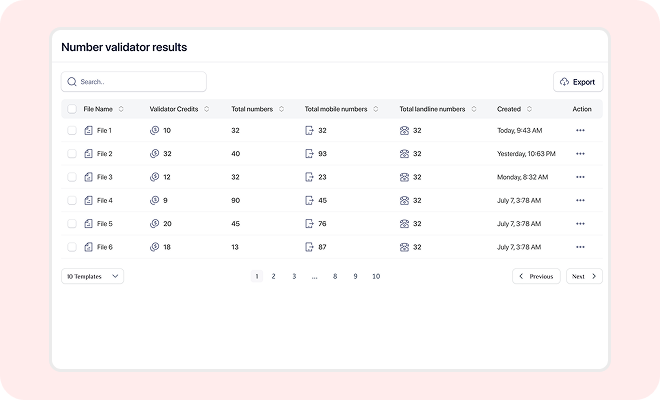
Task: Click mobile numbers value 93 in File 2 row
Action: (322, 154)
